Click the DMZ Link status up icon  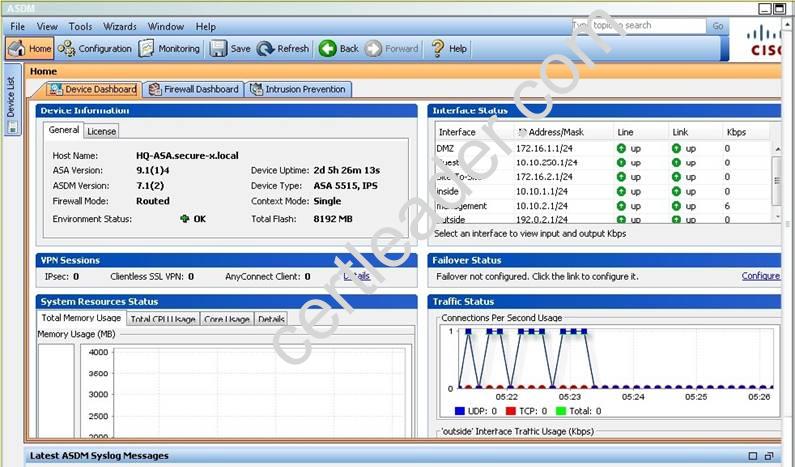676,149
